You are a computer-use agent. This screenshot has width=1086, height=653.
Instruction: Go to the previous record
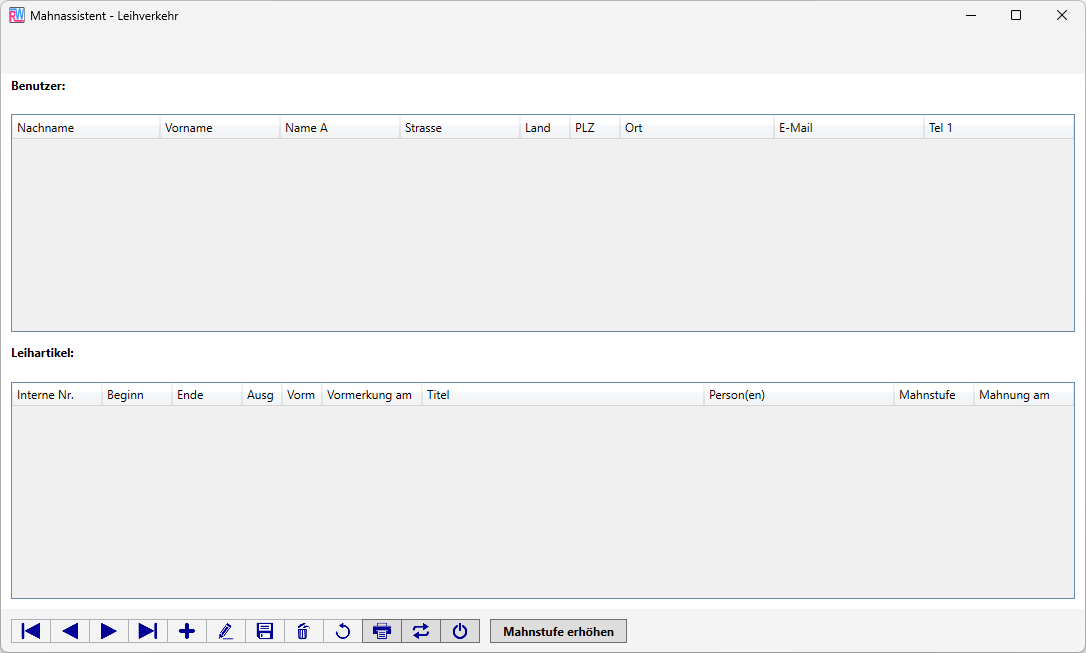pos(70,631)
